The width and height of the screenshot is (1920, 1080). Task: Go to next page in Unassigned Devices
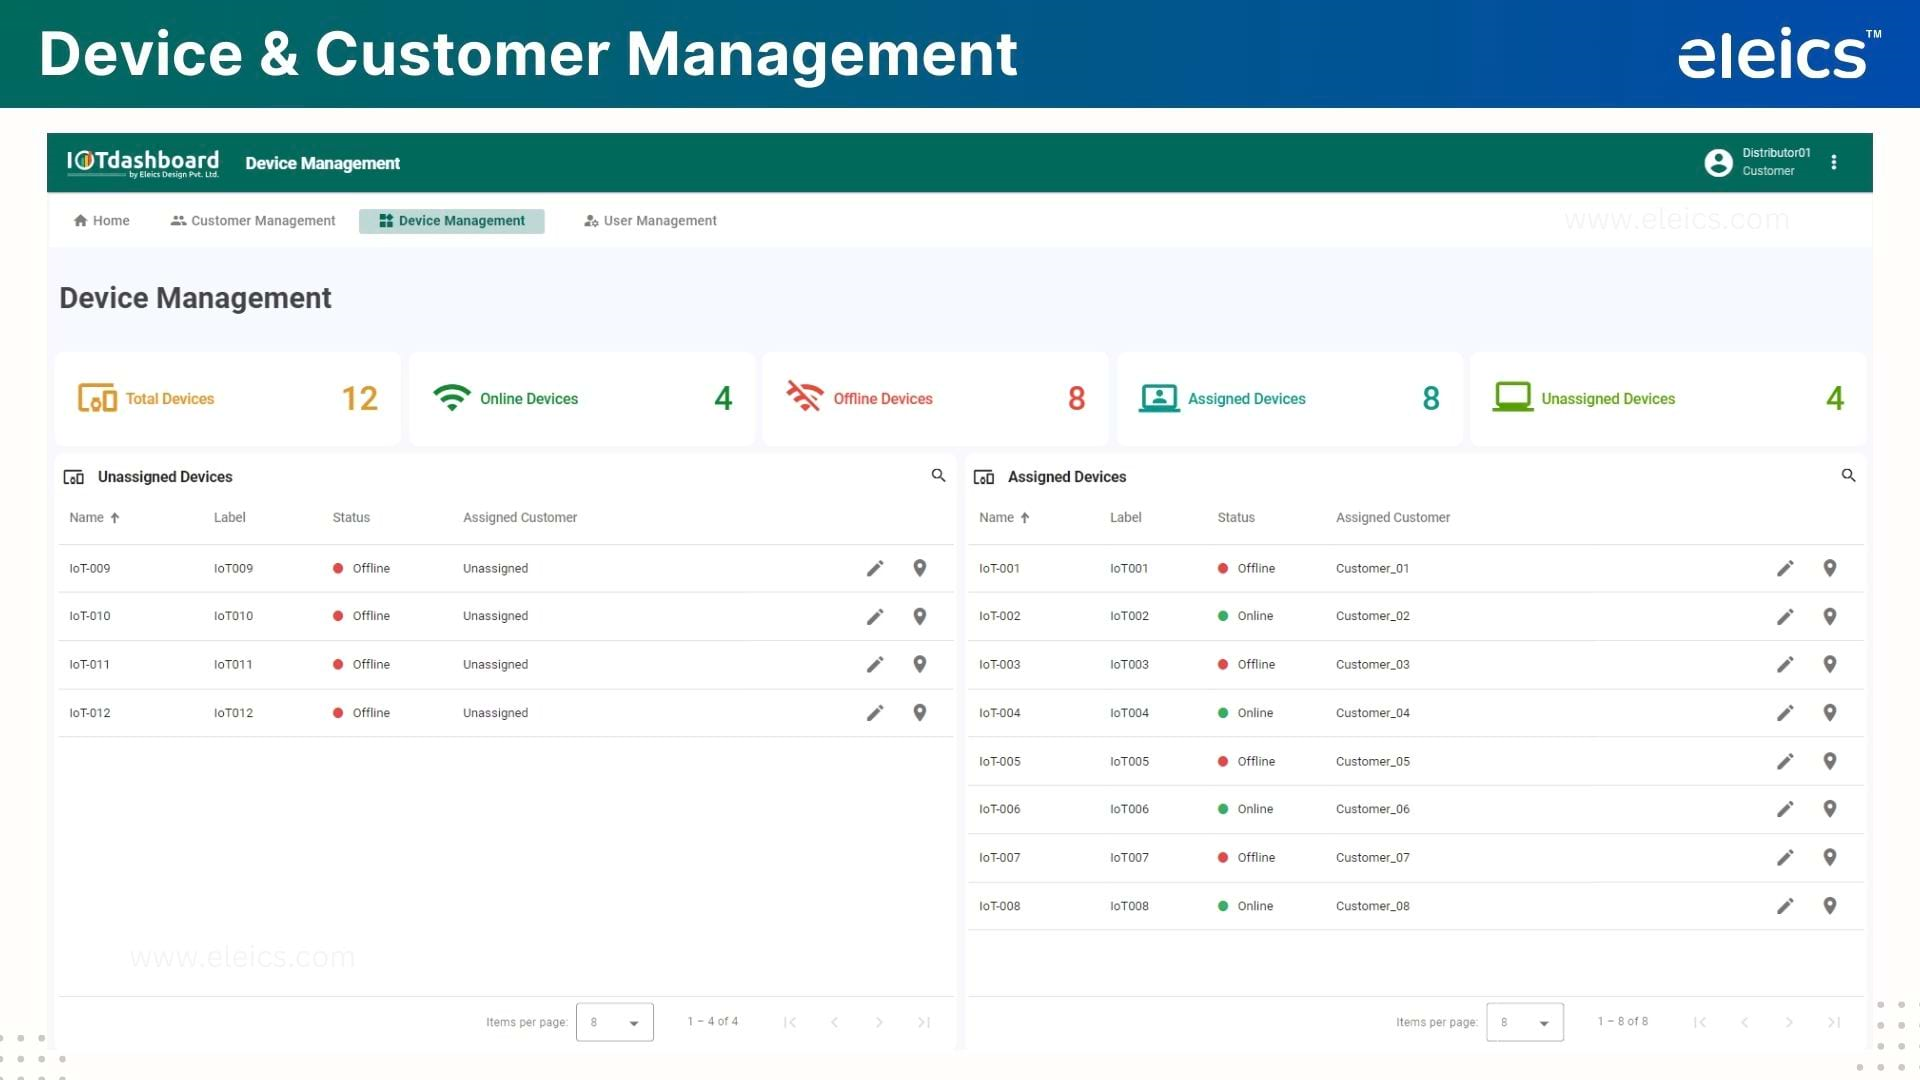(879, 1022)
